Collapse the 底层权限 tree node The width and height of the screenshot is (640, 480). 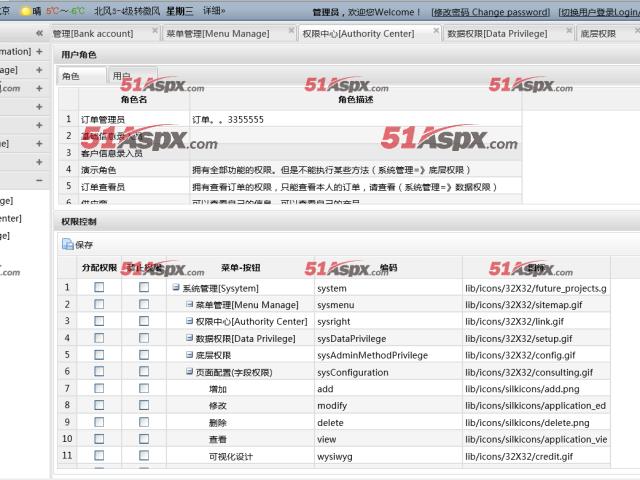(x=189, y=355)
